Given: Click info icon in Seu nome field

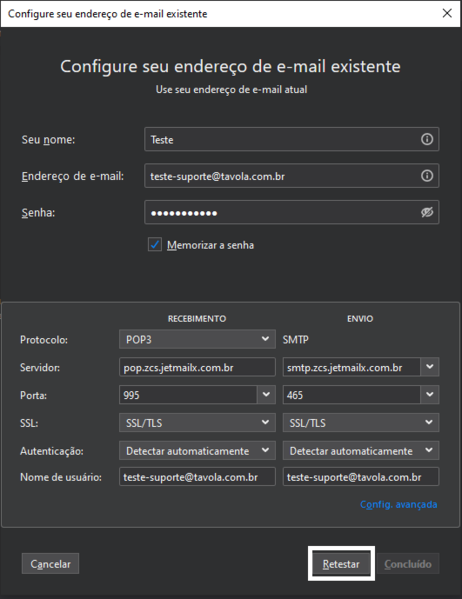Looking at the screenshot, I should 427,139.
